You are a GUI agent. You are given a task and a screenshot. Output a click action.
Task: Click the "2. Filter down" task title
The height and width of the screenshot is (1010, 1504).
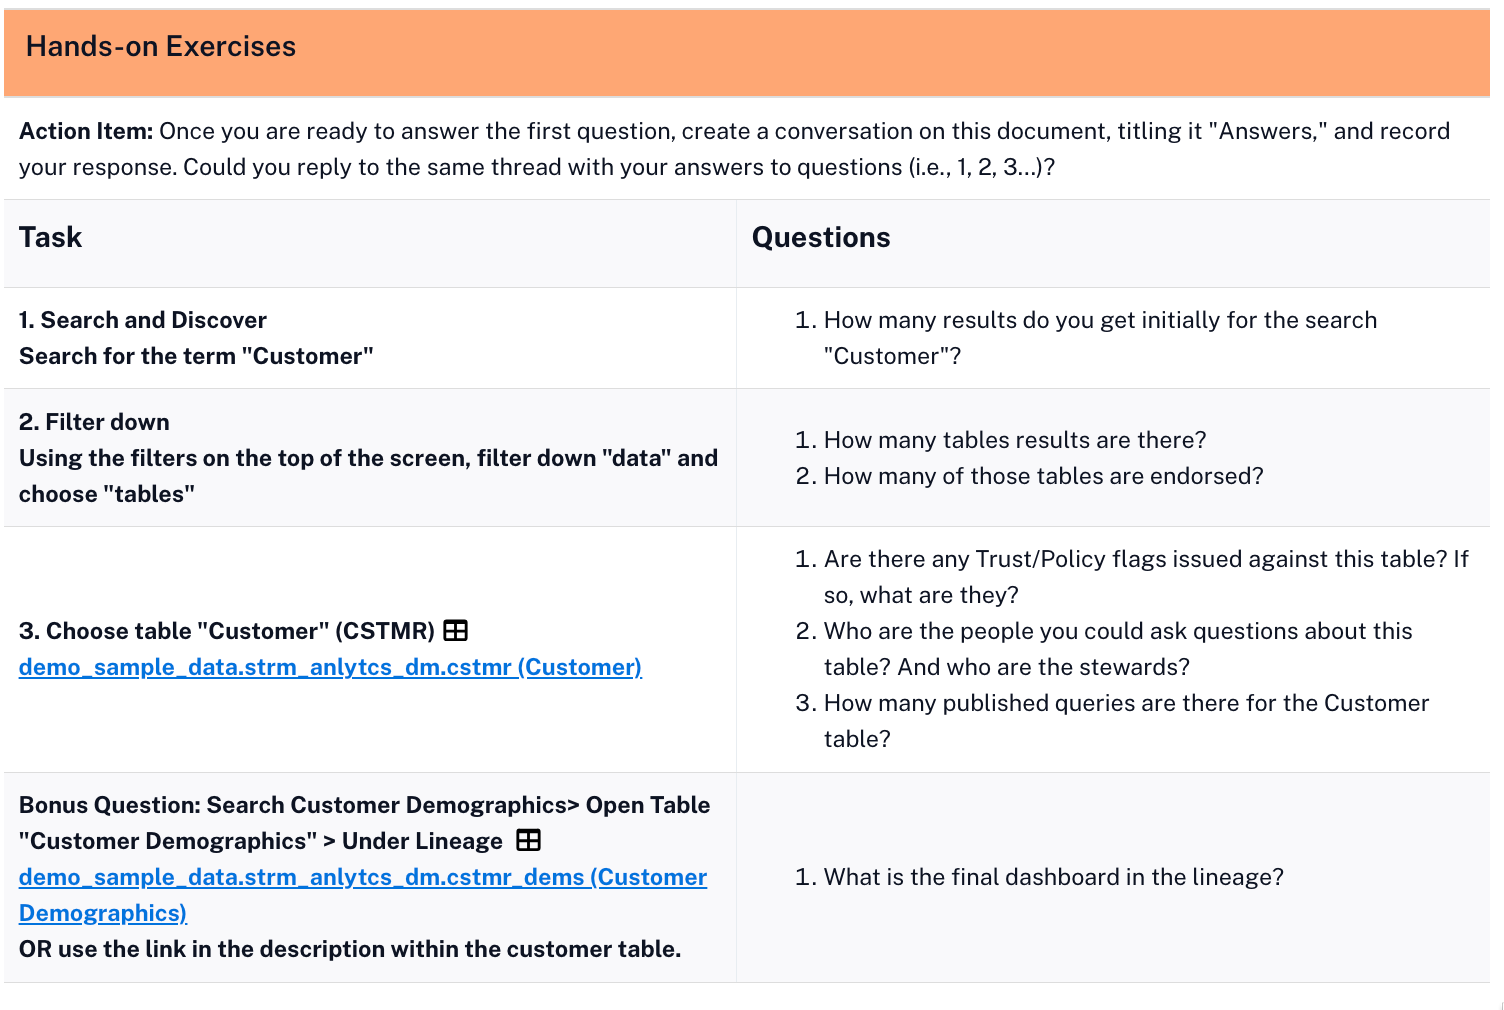pos(94,422)
